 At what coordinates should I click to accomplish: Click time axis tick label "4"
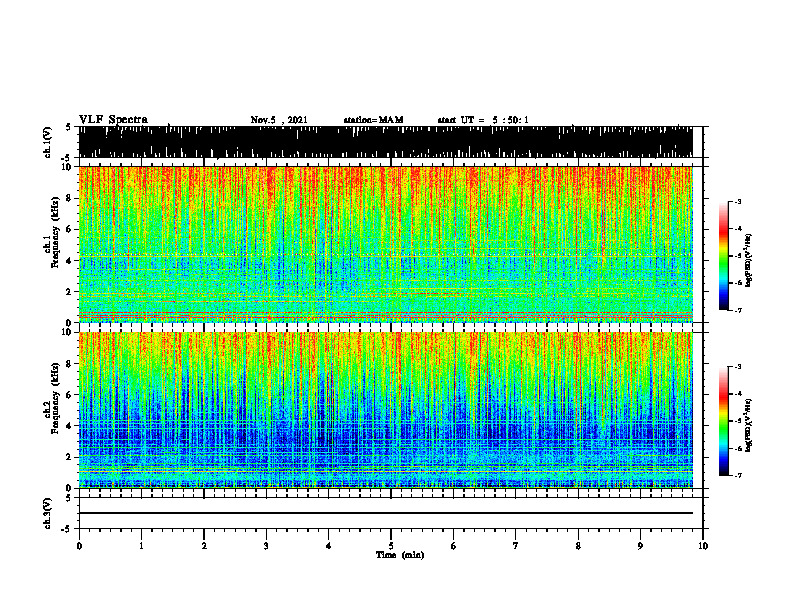[x=329, y=546]
